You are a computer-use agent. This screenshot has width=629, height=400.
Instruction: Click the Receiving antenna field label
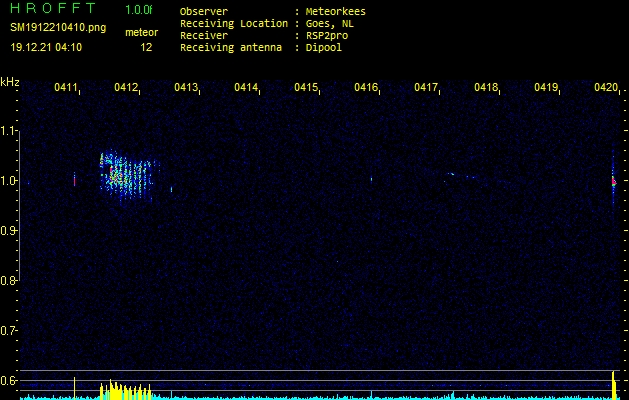click(x=231, y=47)
